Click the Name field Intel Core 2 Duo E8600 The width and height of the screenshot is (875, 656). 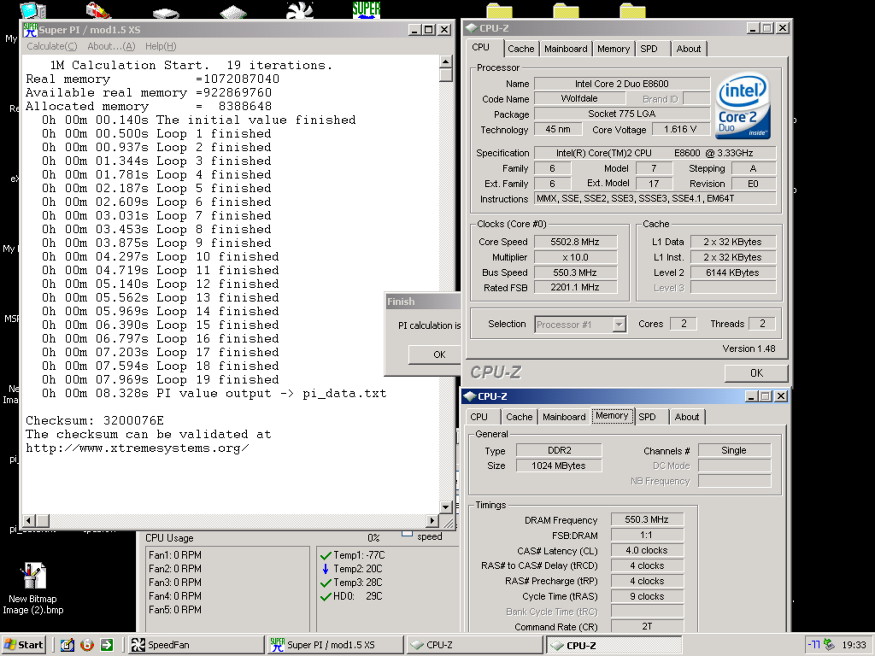tap(622, 84)
